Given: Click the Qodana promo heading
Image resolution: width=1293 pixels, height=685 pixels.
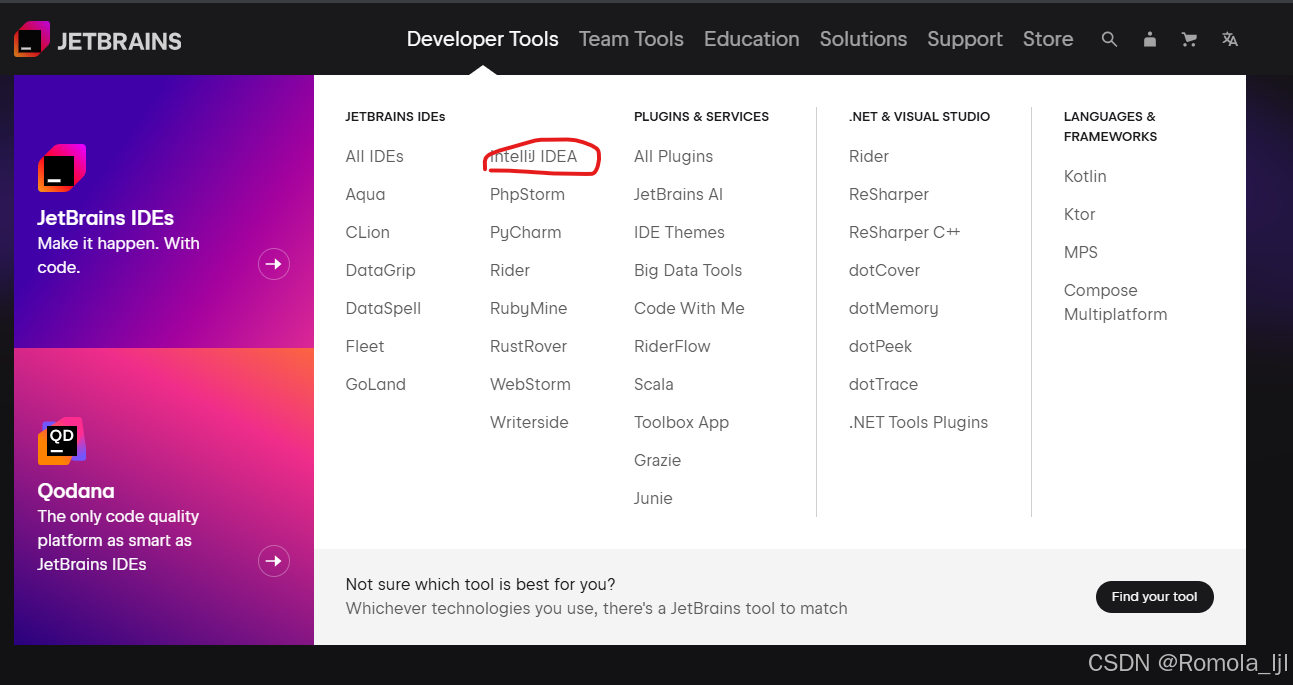Looking at the screenshot, I should 76,491.
